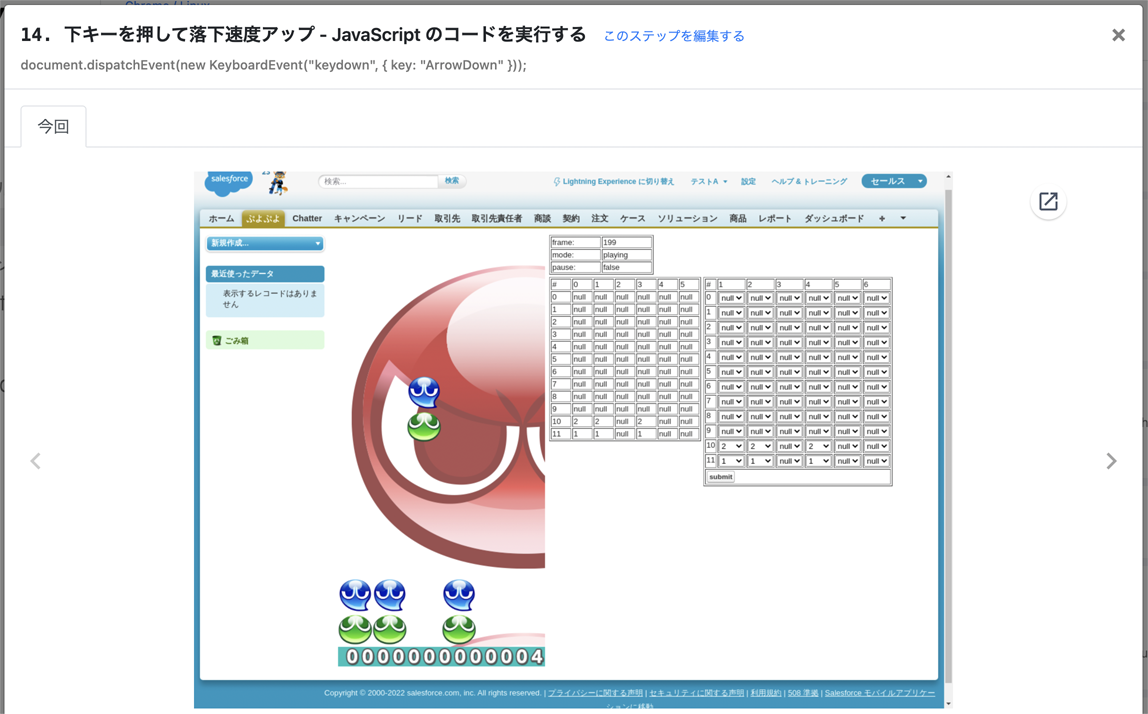Select the 商品 tab
This screenshot has width=1148, height=714.
click(x=738, y=218)
